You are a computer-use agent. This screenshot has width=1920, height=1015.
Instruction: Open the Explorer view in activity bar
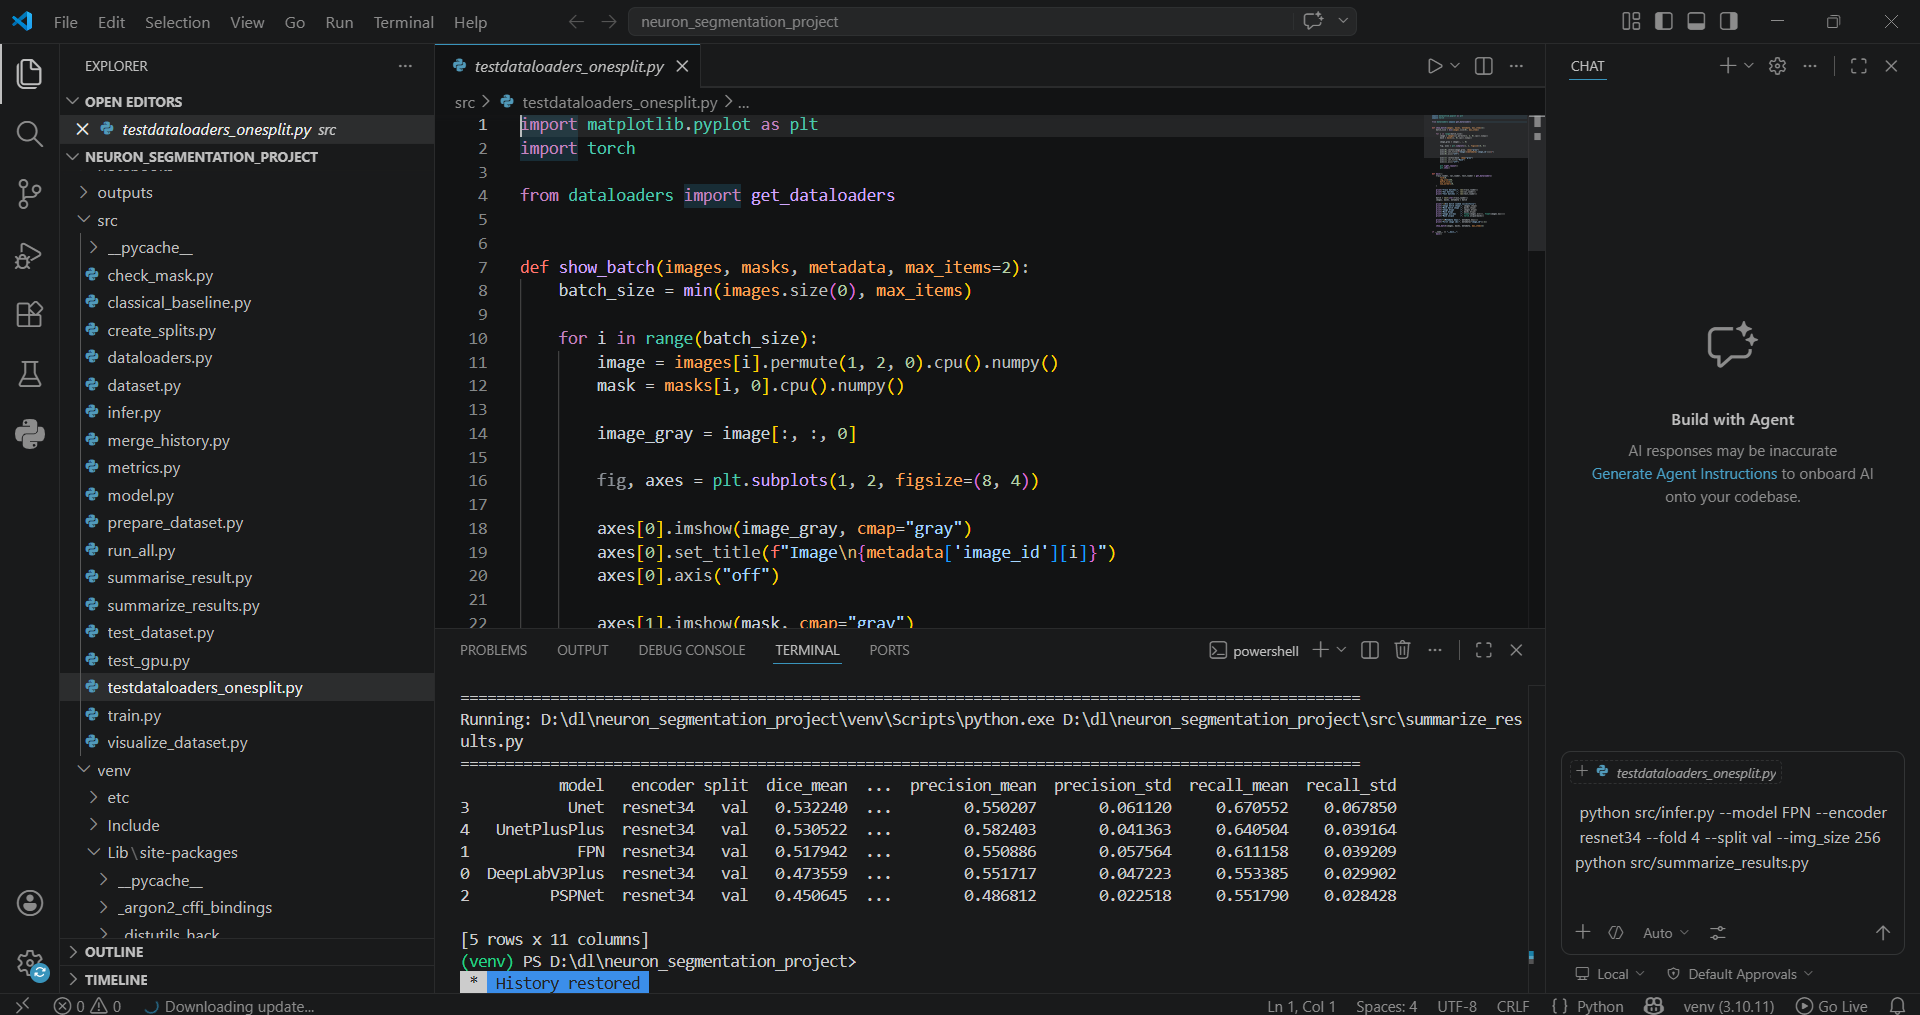click(x=30, y=73)
